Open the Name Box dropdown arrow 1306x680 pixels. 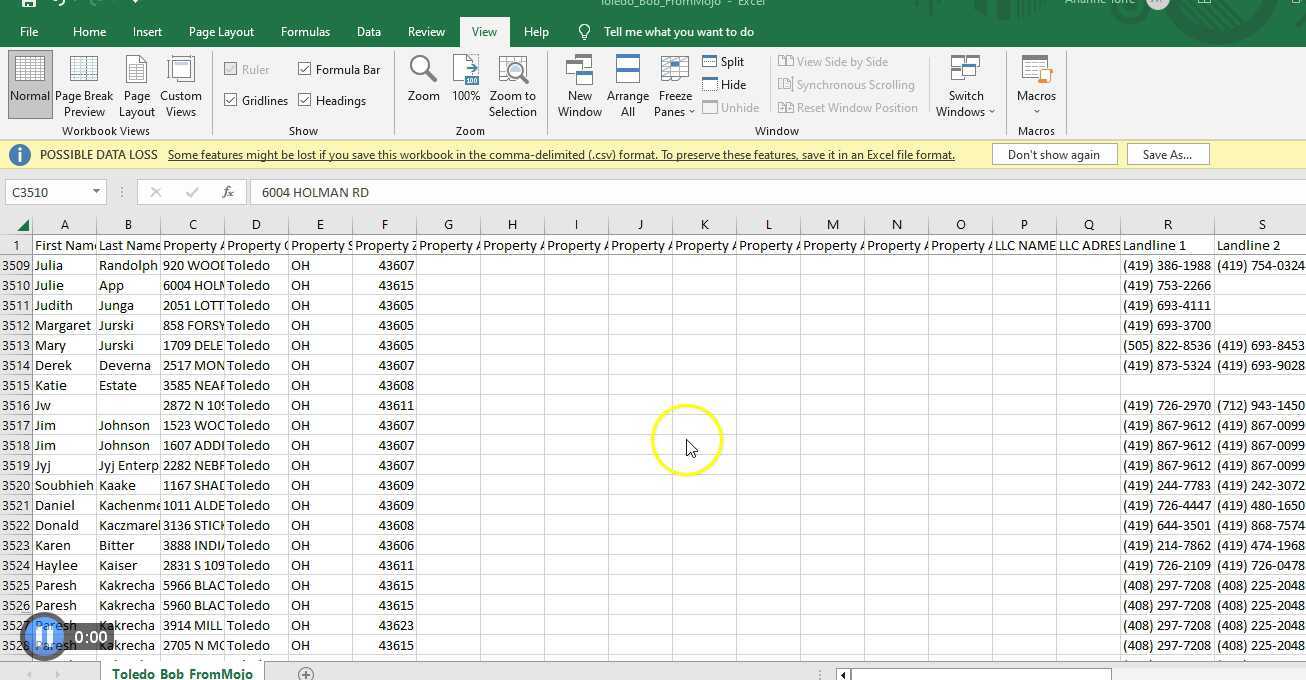96,191
